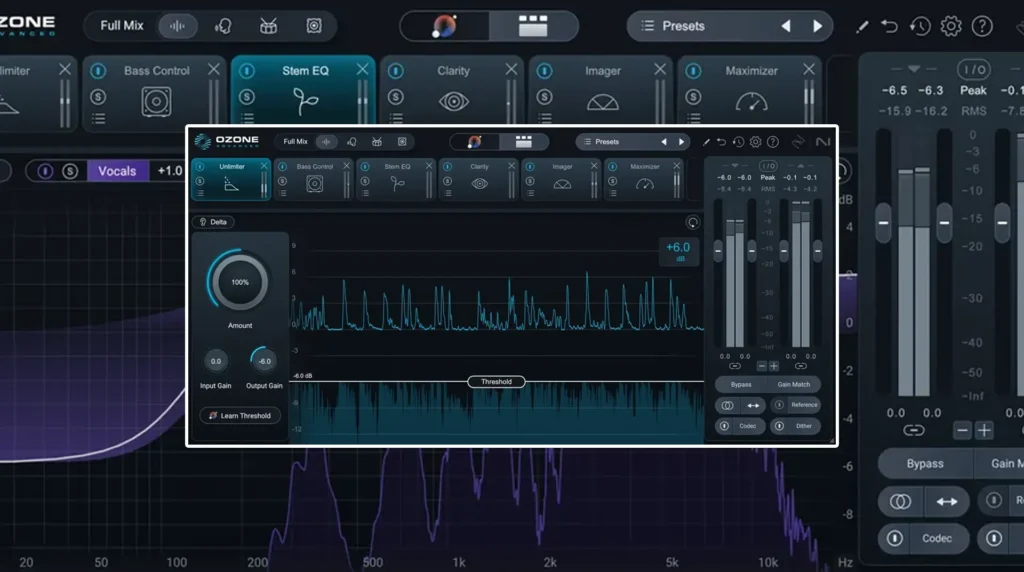
Task: Remove the Unlimiter module in inset window
Action: pos(264,167)
